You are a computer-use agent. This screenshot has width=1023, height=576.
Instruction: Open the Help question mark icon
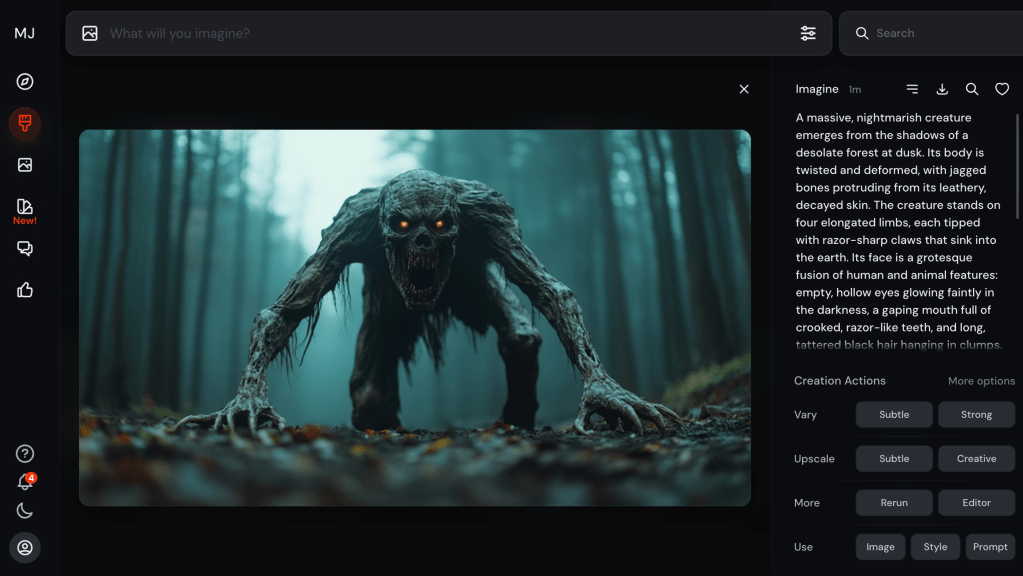25,454
